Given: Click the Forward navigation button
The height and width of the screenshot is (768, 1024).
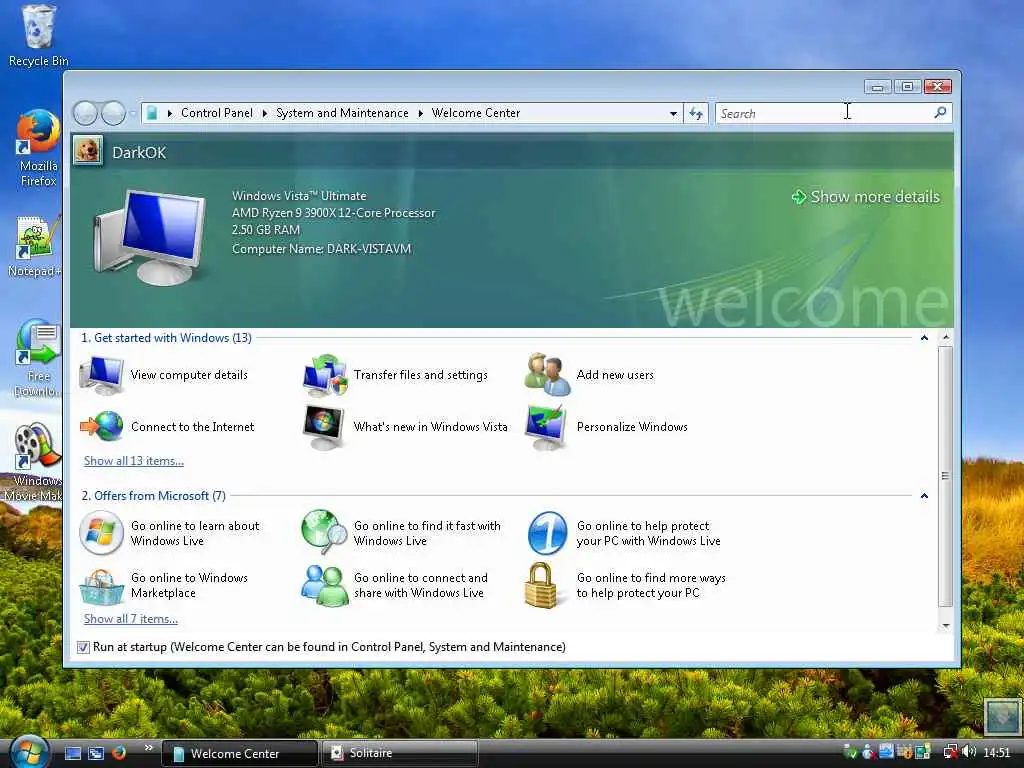Looking at the screenshot, I should 113,113.
